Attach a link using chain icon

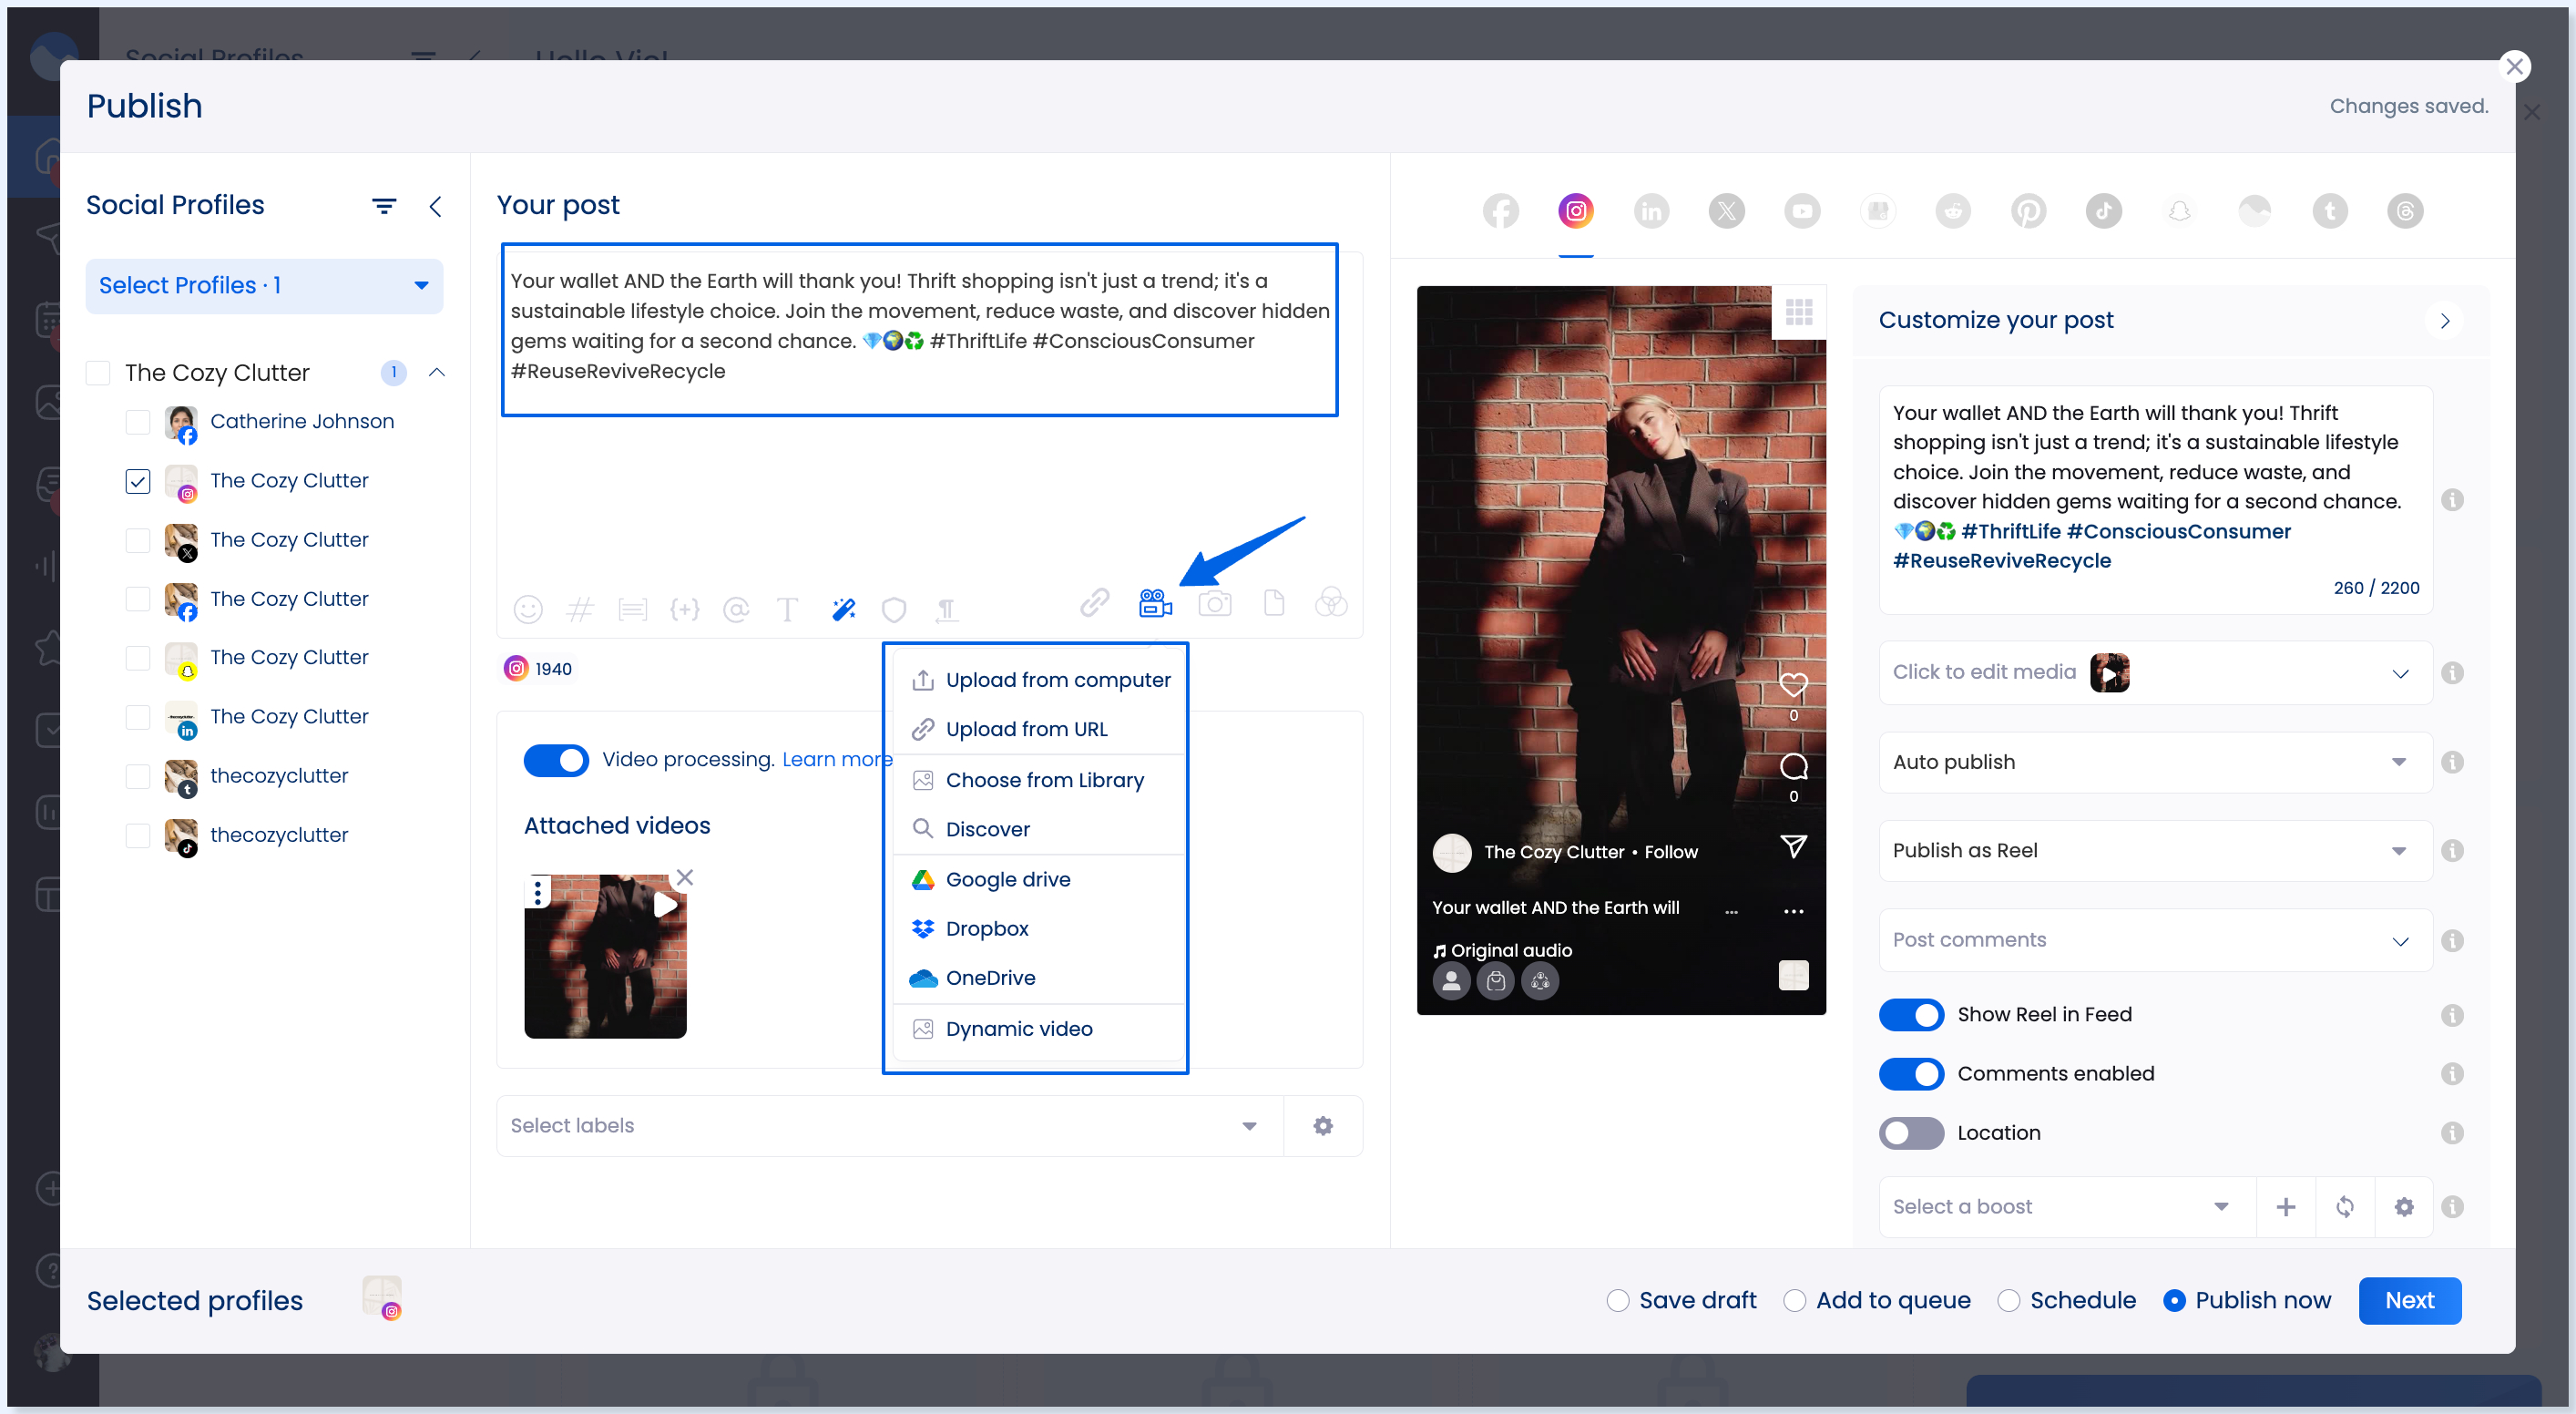click(1094, 602)
